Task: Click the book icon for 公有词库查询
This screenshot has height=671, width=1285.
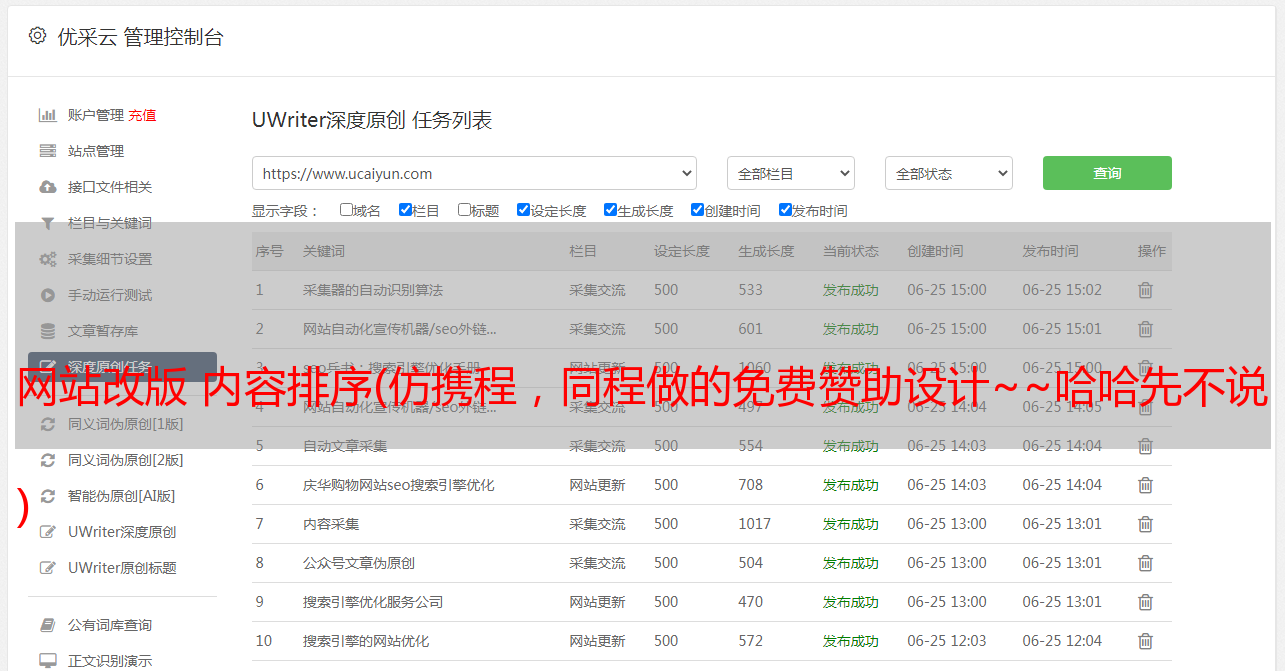Action: click(47, 625)
